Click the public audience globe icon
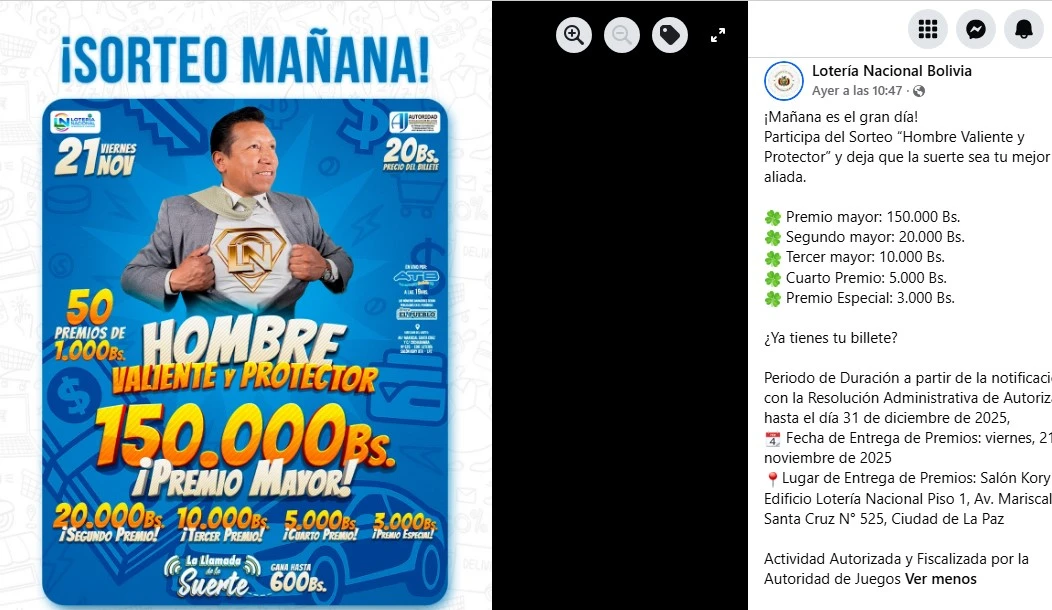Image resolution: width=1052 pixels, height=610 pixels. tap(918, 91)
